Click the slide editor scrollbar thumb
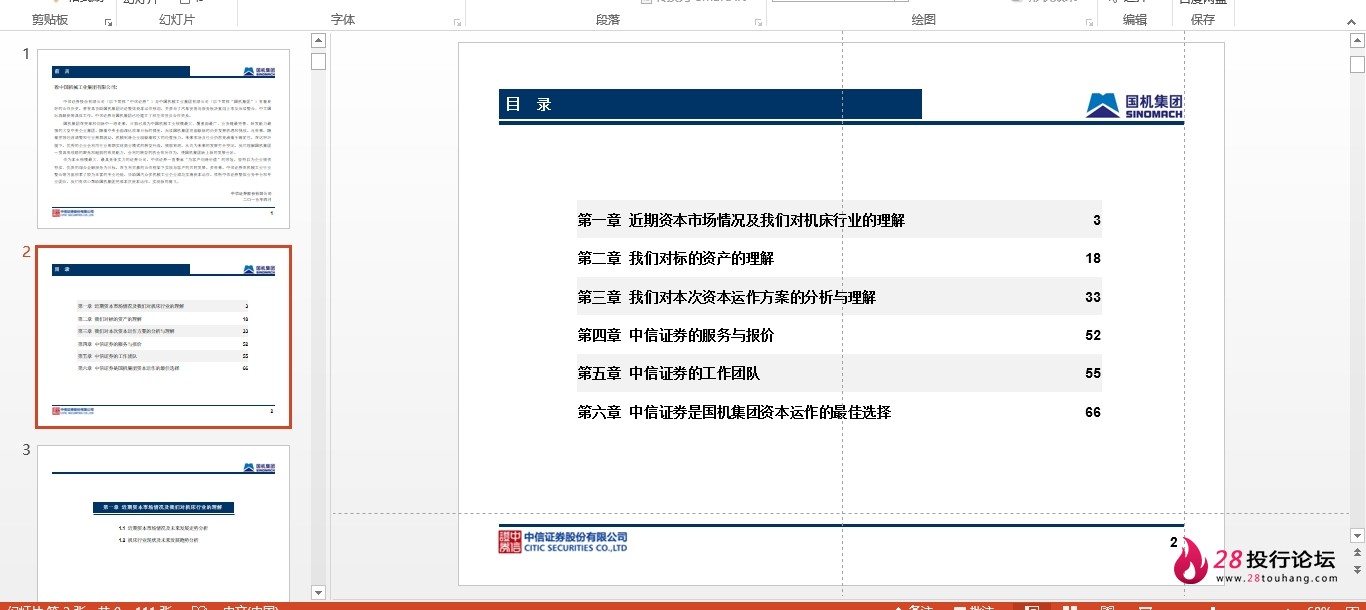The image size is (1366, 610). pyautogui.click(x=1357, y=64)
